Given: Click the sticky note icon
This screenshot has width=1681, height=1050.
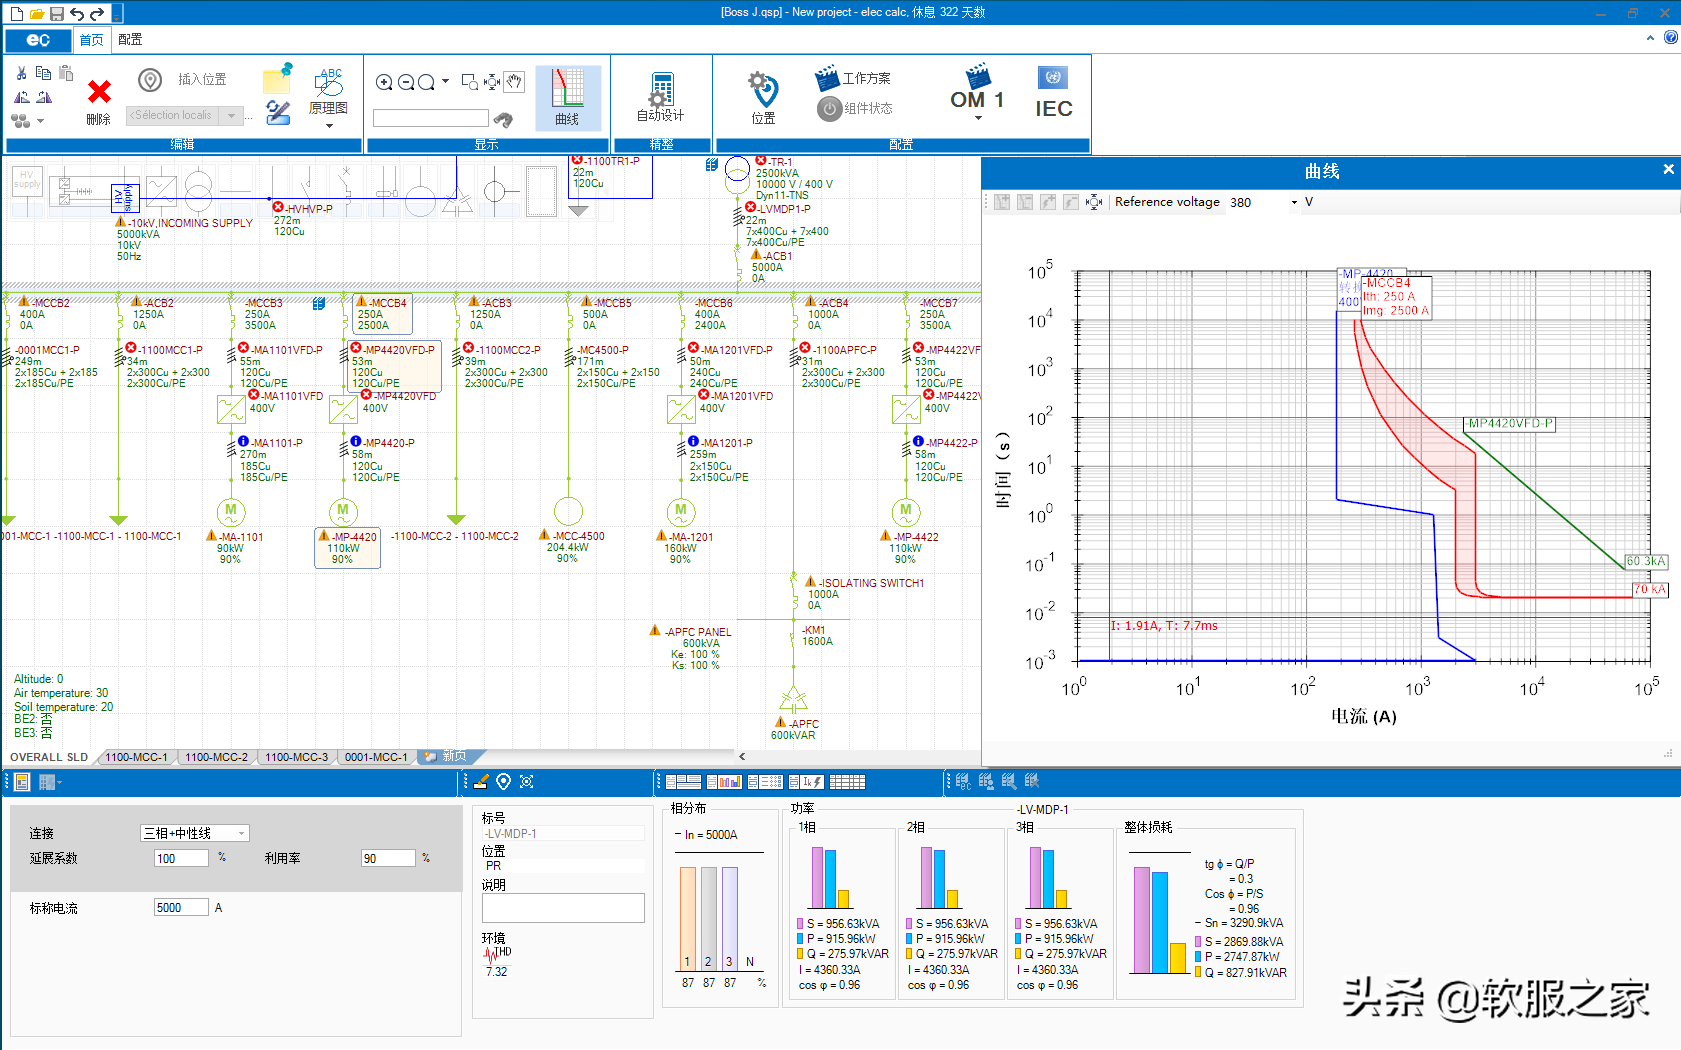Looking at the screenshot, I should click(x=277, y=79).
